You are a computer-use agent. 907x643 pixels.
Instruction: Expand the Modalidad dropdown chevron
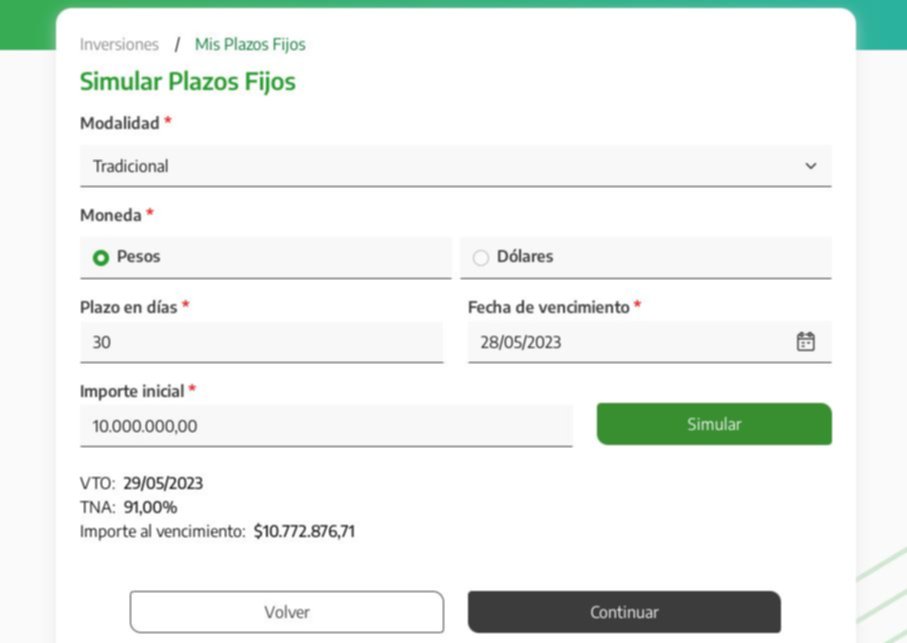(x=810, y=166)
